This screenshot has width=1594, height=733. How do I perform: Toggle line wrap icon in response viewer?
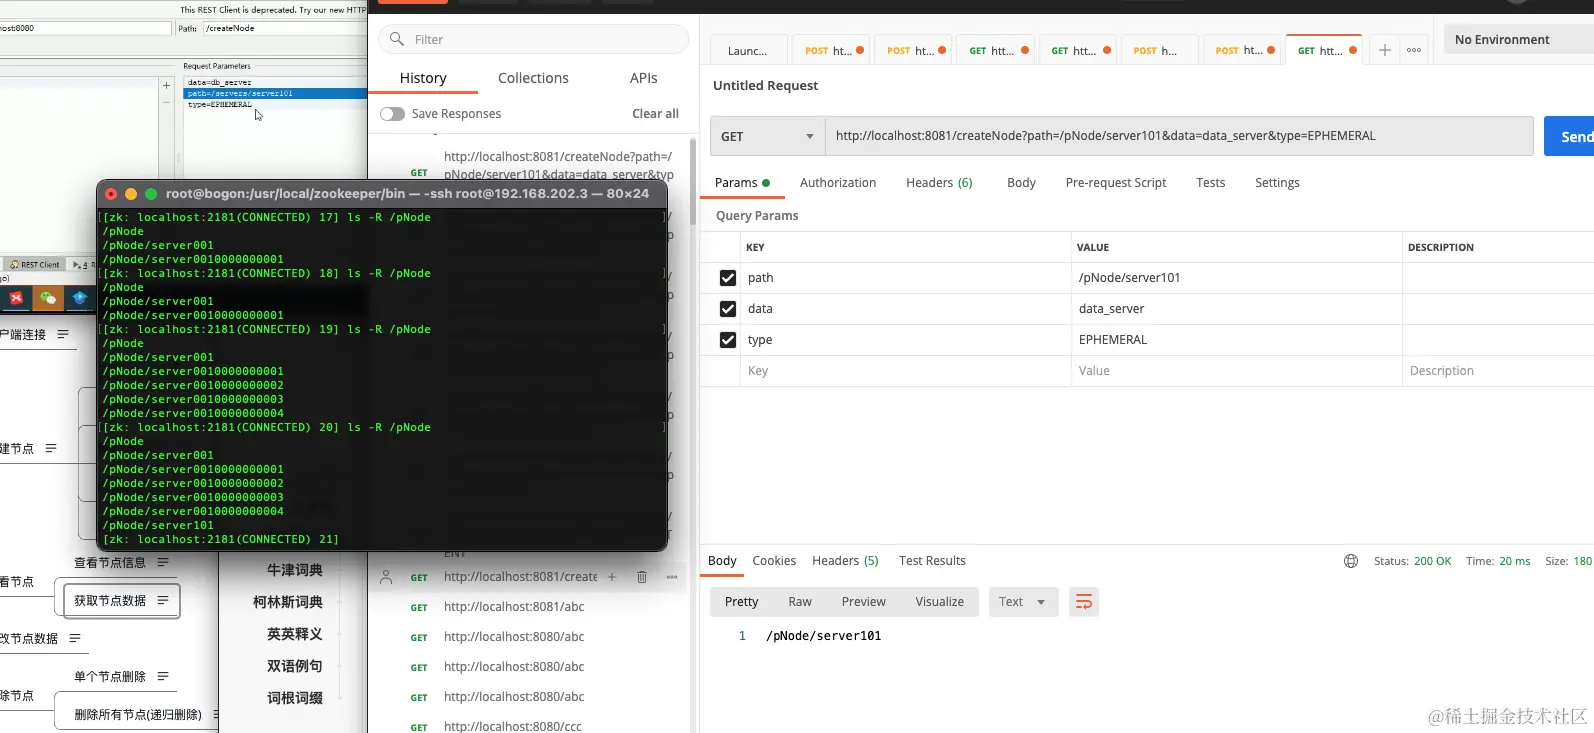1083,602
